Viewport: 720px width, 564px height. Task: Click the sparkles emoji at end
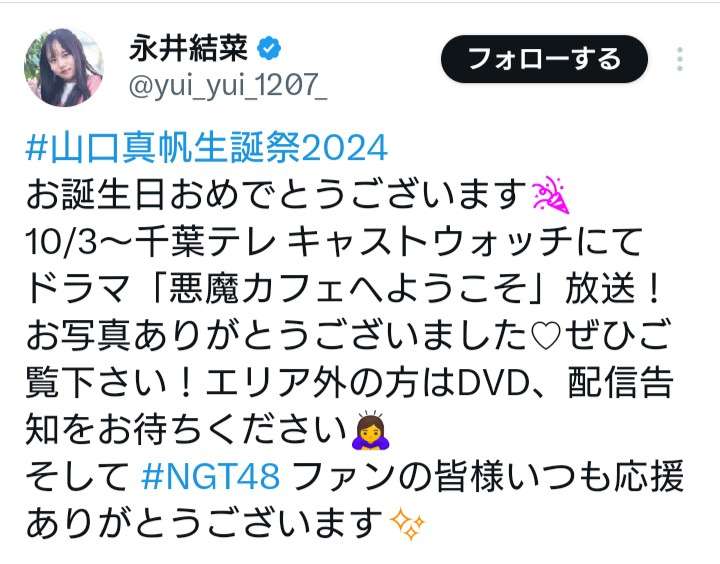coord(407,524)
